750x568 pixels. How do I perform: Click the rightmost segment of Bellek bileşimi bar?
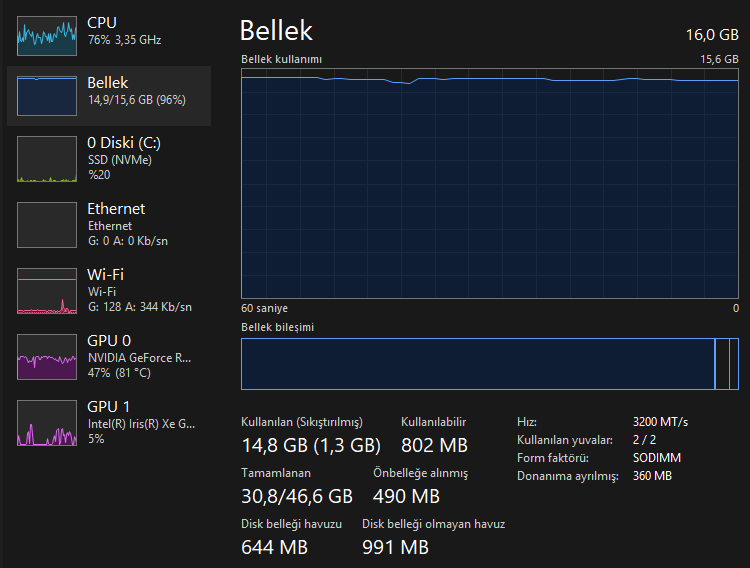click(734, 364)
